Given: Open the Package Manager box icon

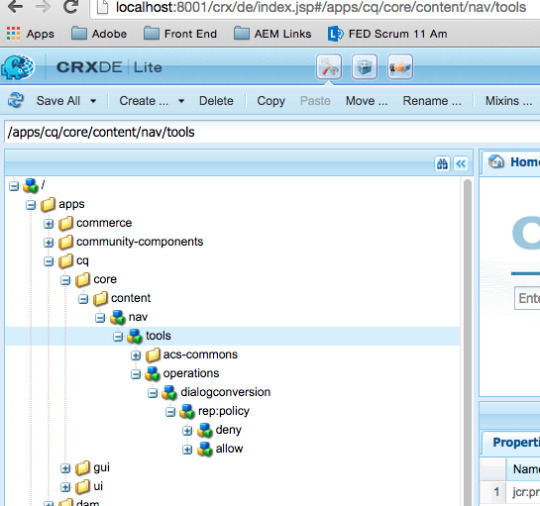Looking at the screenshot, I should coord(365,66).
